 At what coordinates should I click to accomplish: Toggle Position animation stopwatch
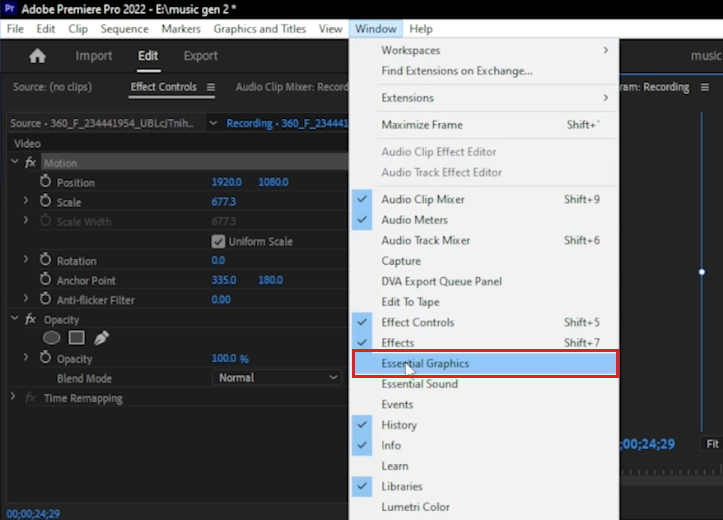click(x=45, y=182)
